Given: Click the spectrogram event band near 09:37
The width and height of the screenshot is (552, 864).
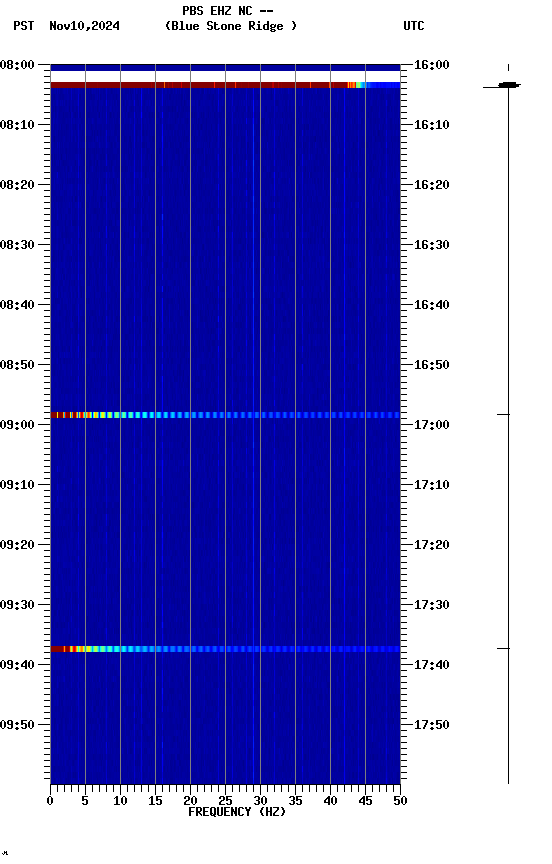Looking at the screenshot, I should click(x=225, y=649).
